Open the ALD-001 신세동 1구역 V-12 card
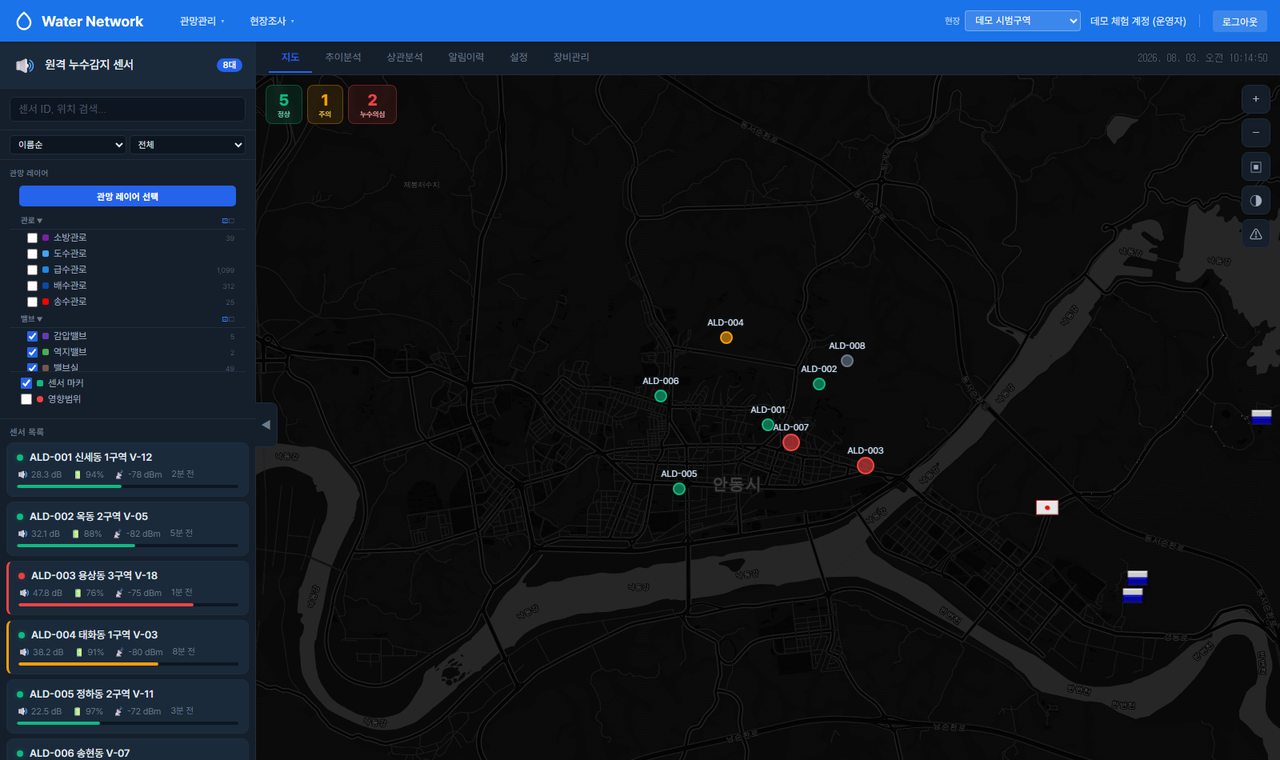 [128, 469]
